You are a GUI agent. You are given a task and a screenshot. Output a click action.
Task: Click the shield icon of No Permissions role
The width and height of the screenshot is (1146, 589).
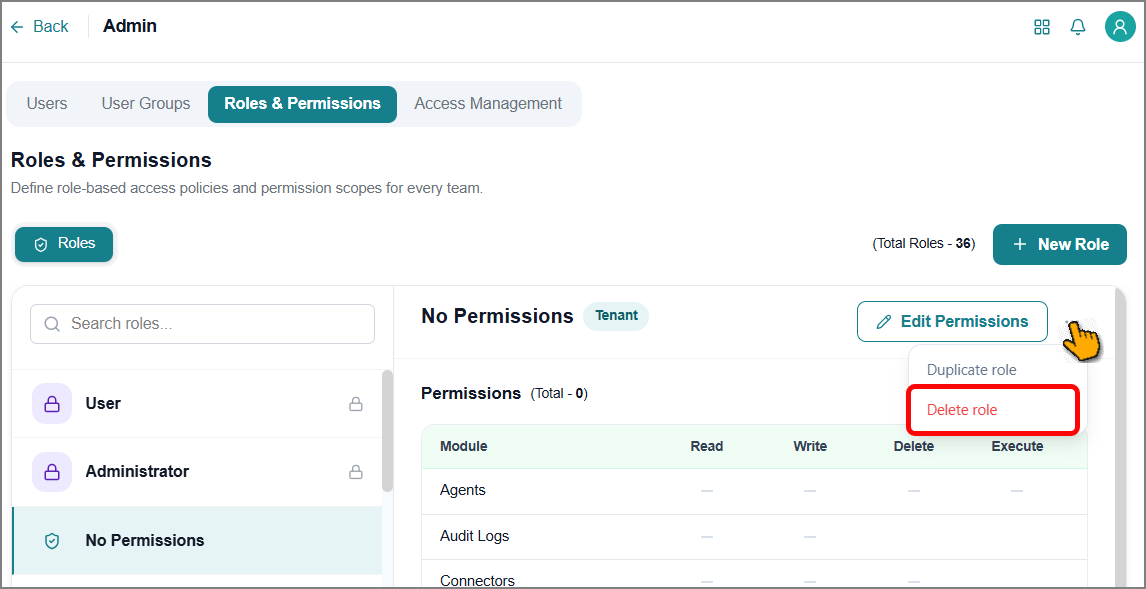coord(52,541)
